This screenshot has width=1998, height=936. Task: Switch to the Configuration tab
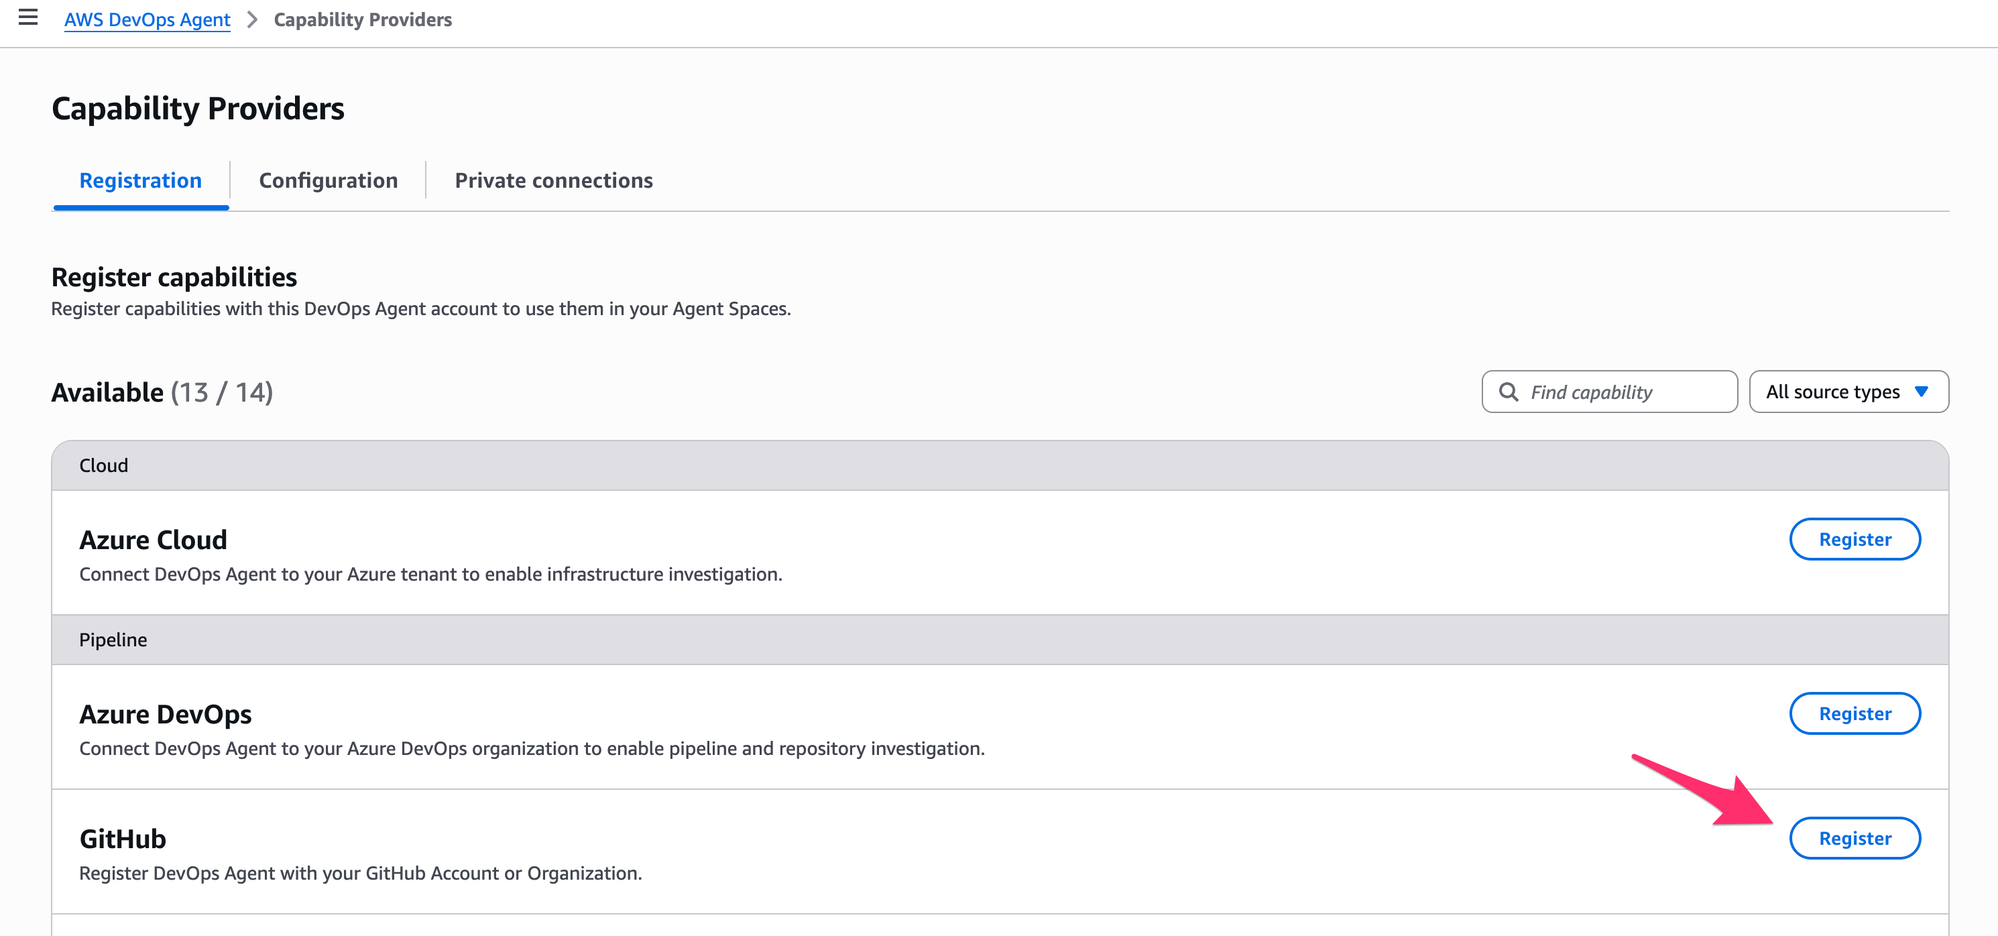click(x=328, y=181)
